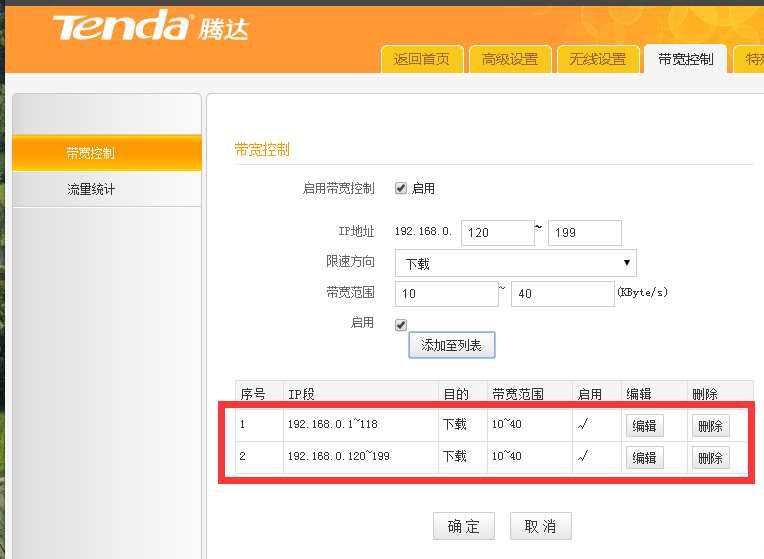This screenshot has height=559, width=764.
Task: Open the 返回首页 tab
Action: click(x=422, y=59)
